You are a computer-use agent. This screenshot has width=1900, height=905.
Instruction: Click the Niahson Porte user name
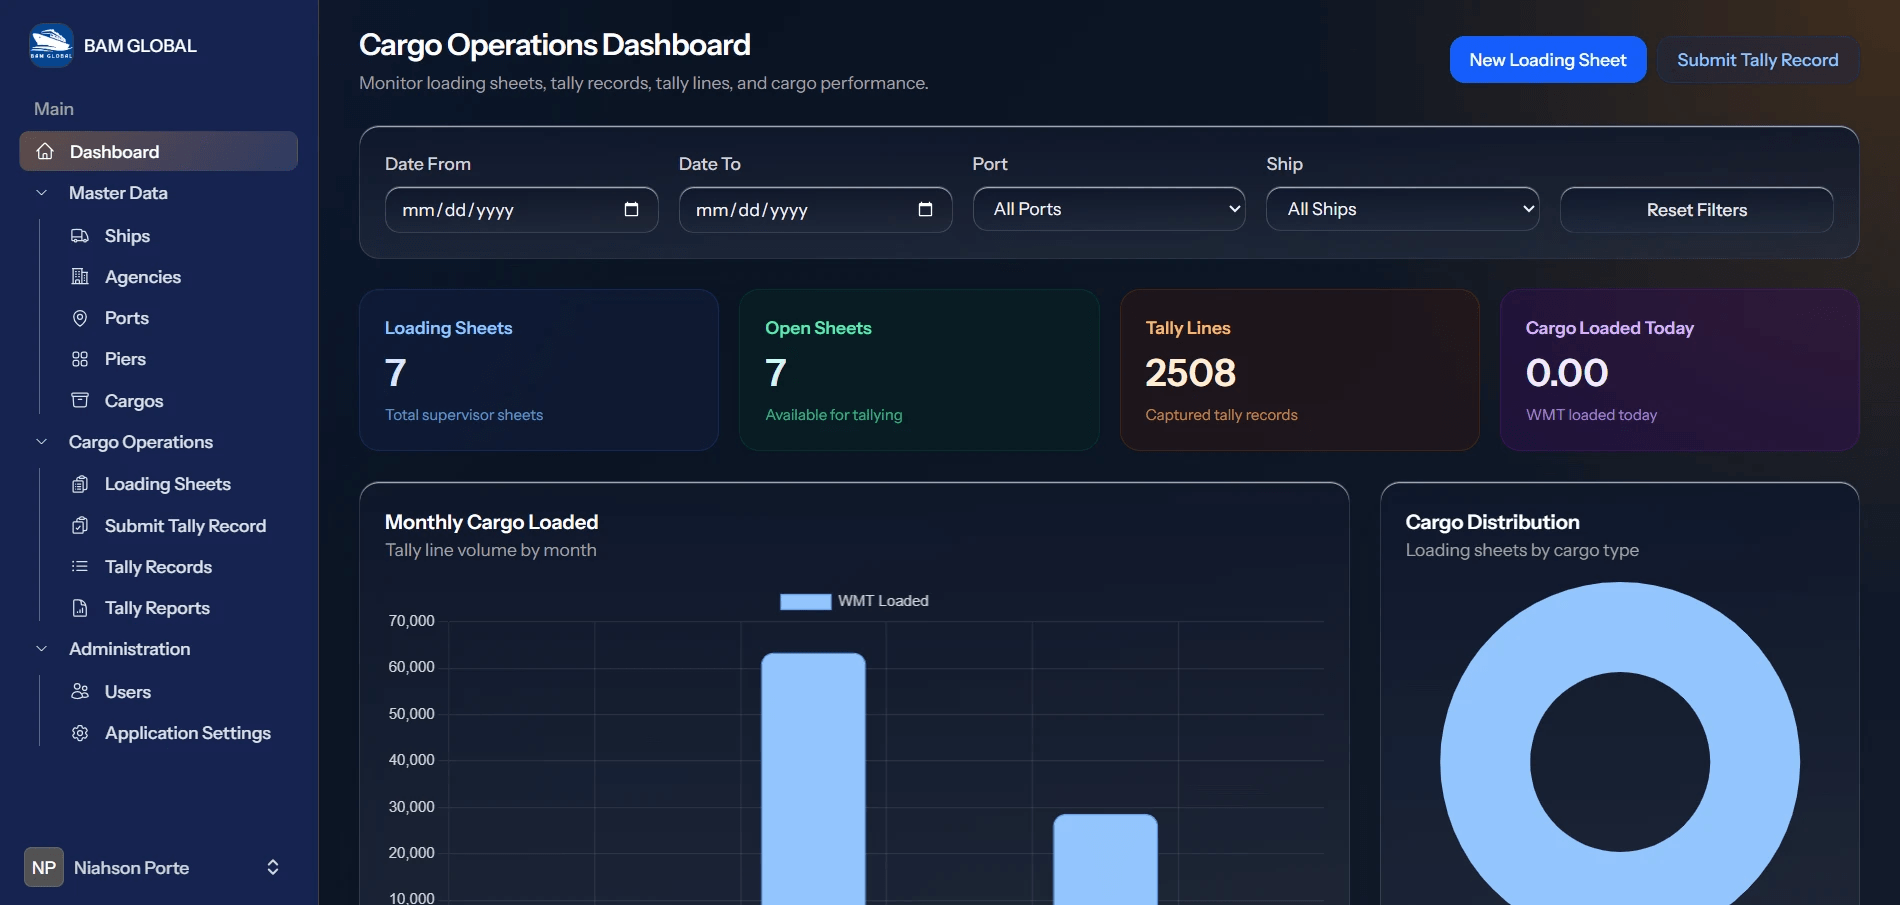coord(131,867)
